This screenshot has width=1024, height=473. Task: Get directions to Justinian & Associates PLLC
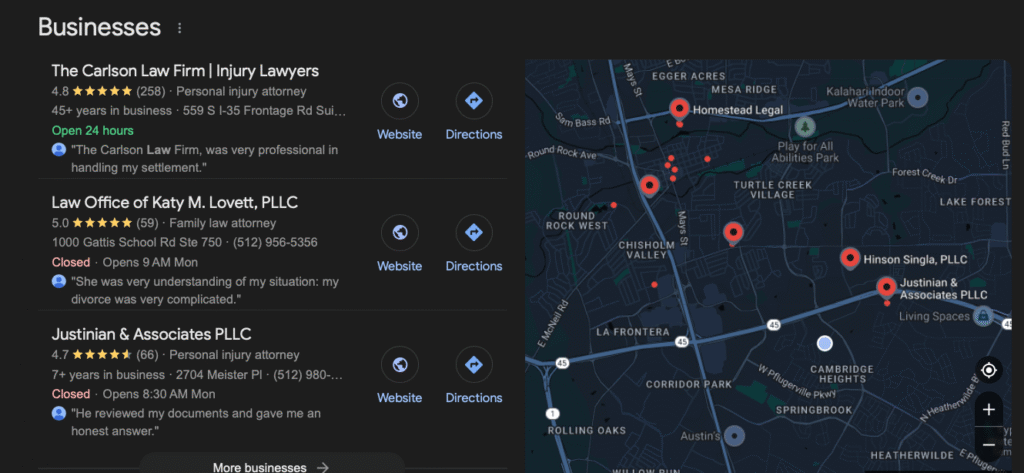pyautogui.click(x=474, y=365)
